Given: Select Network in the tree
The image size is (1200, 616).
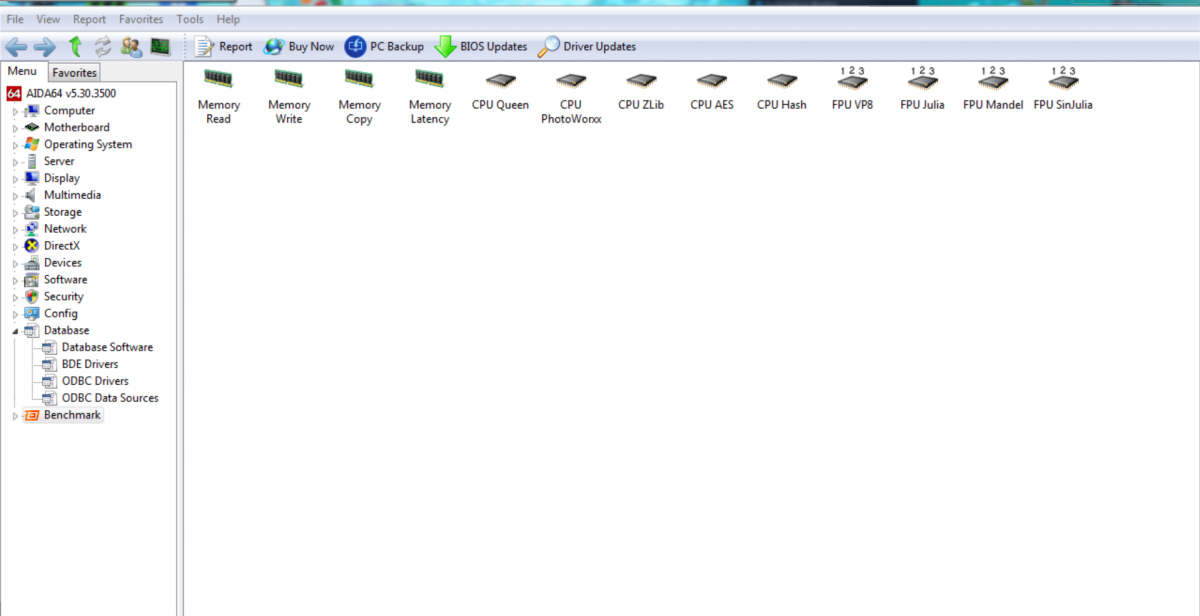Looking at the screenshot, I should tap(65, 229).
